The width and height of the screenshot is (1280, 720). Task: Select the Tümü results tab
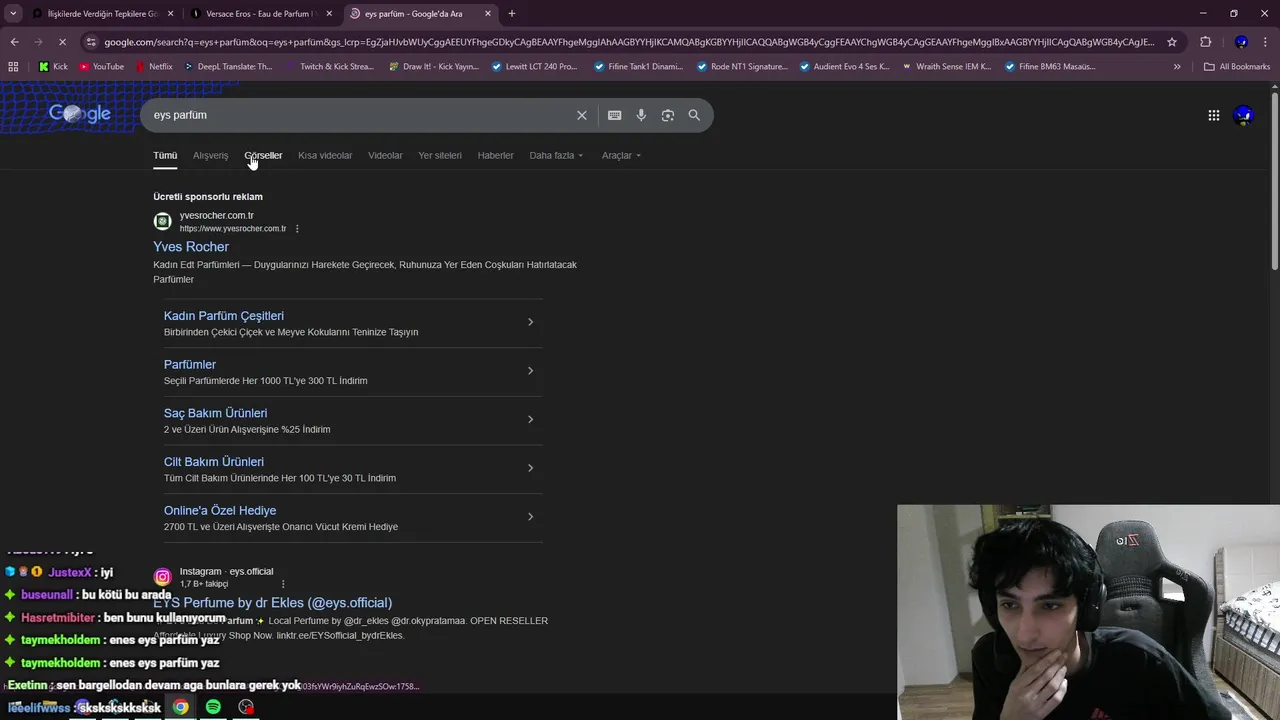pos(165,155)
